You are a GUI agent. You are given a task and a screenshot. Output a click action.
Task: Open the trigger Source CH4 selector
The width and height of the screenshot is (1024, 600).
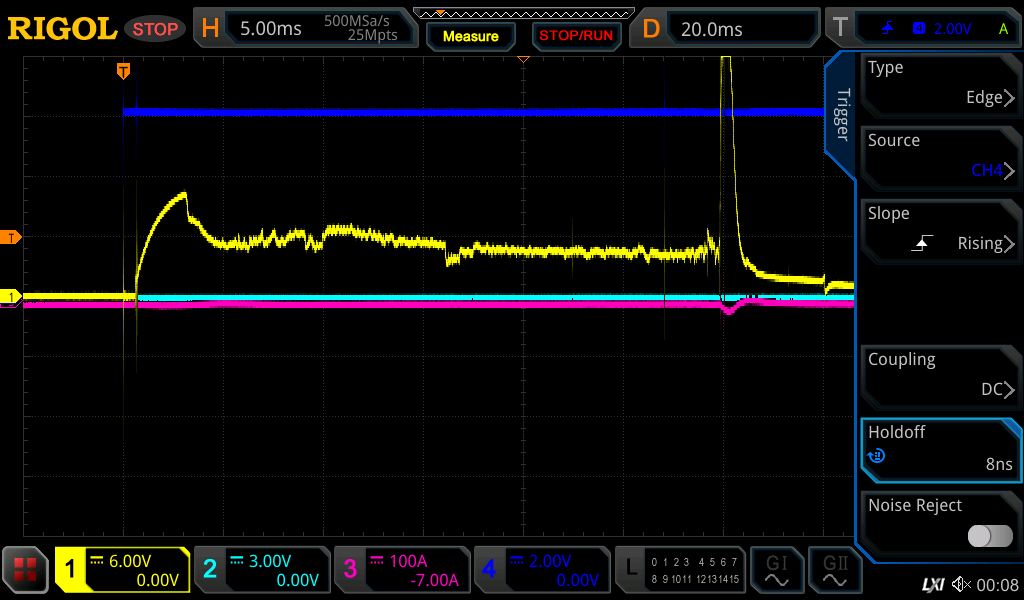pos(940,156)
